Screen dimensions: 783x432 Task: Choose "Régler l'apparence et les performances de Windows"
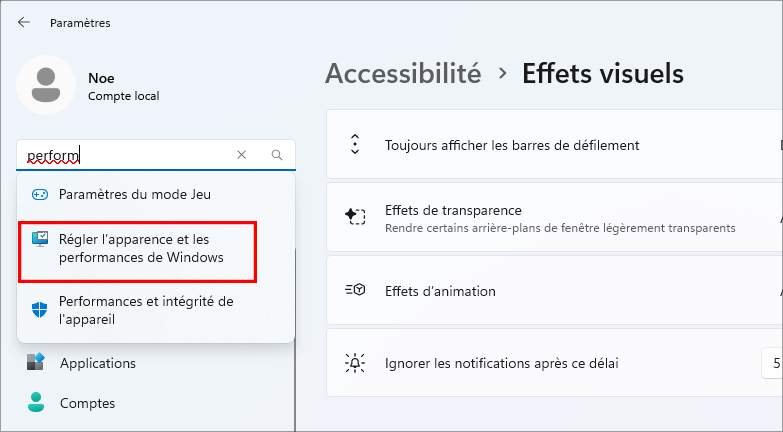[x=141, y=249]
